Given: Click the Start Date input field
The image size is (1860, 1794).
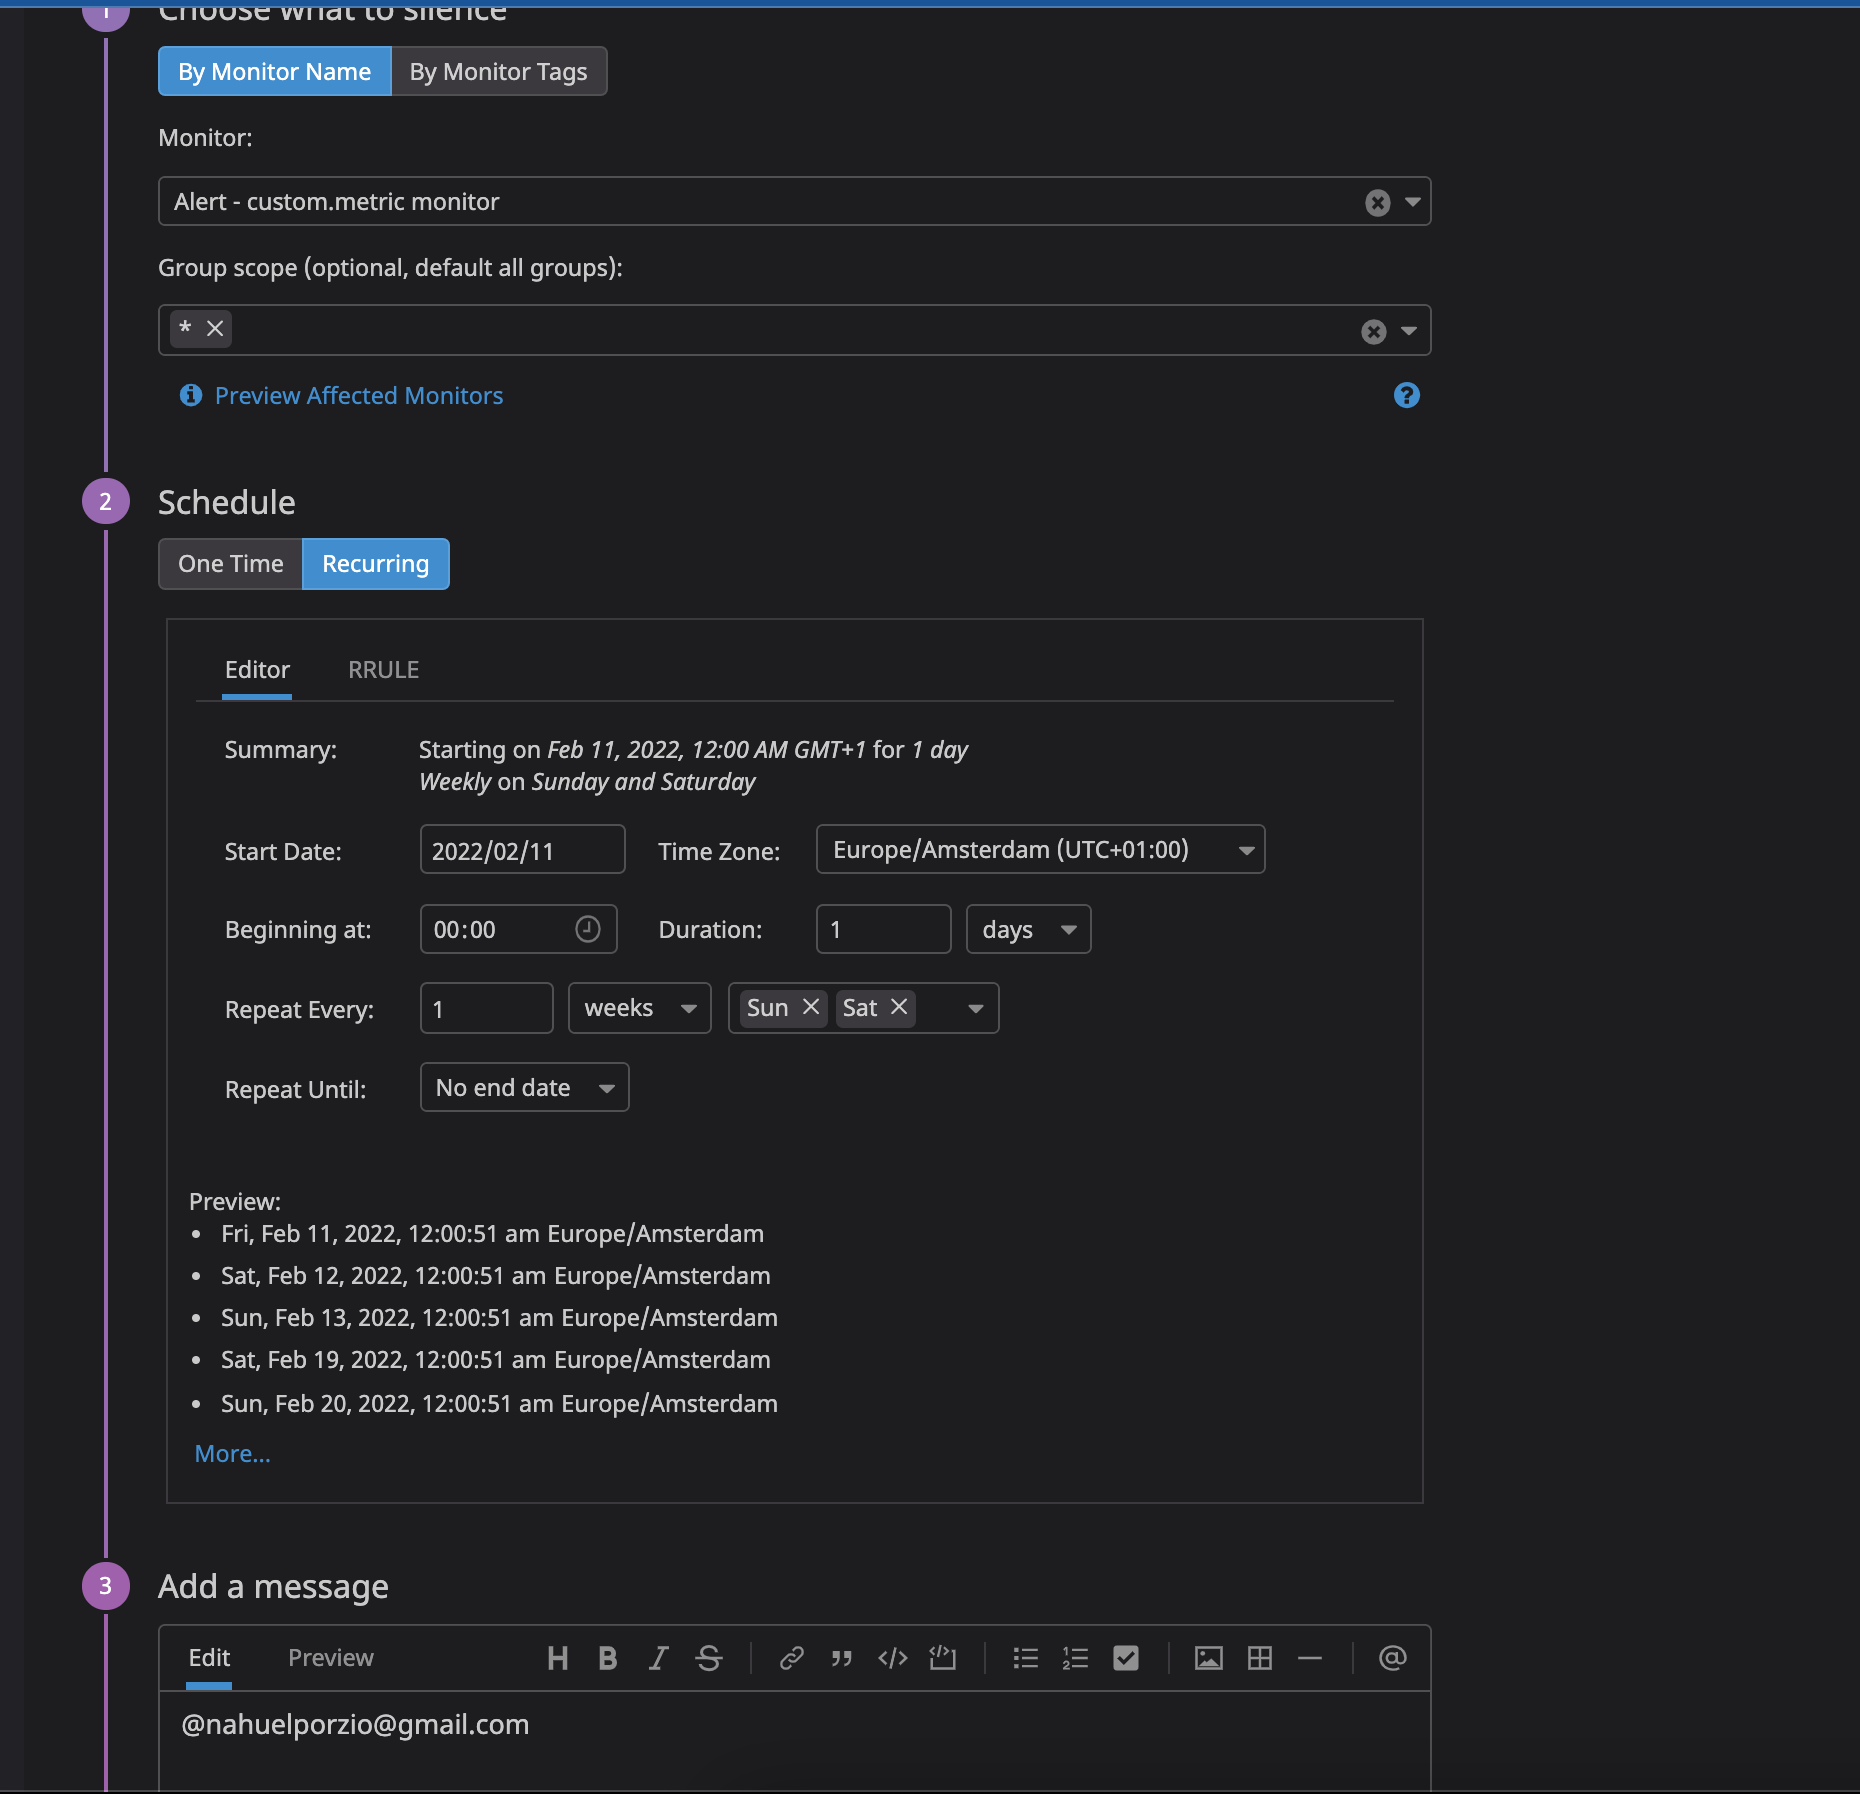Looking at the screenshot, I should [523, 850].
